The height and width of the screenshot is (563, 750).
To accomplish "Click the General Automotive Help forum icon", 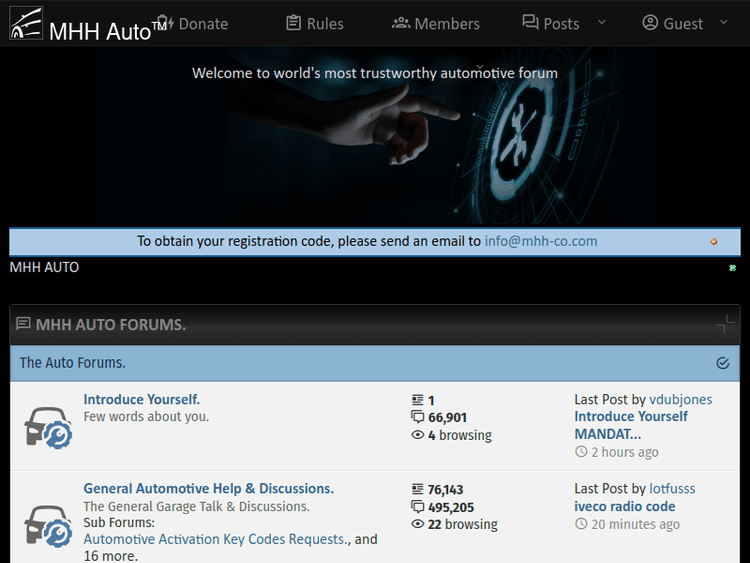I will pos(47,524).
